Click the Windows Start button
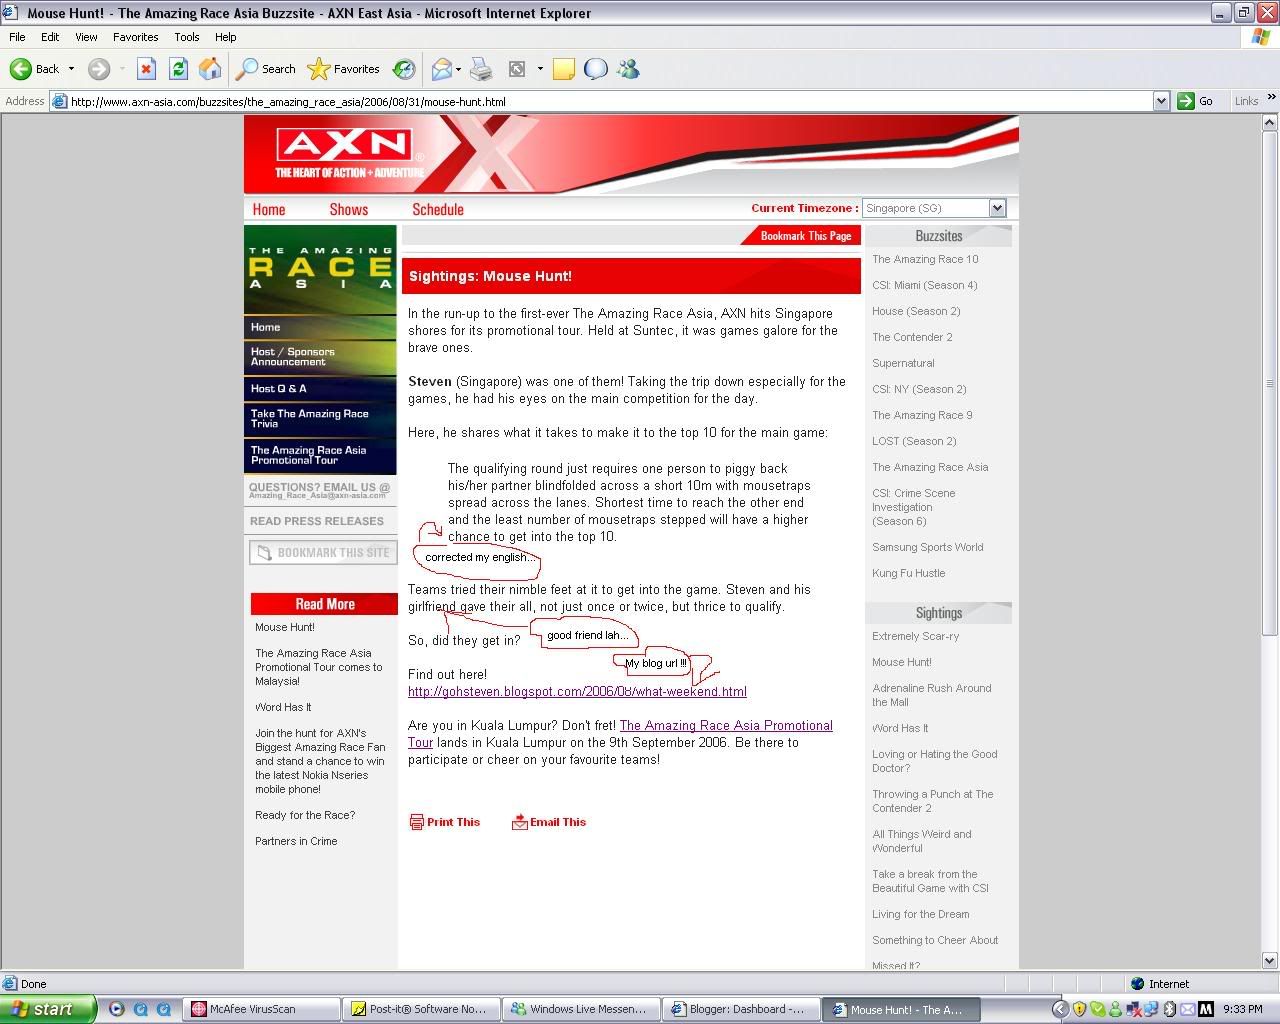 pos(47,1009)
